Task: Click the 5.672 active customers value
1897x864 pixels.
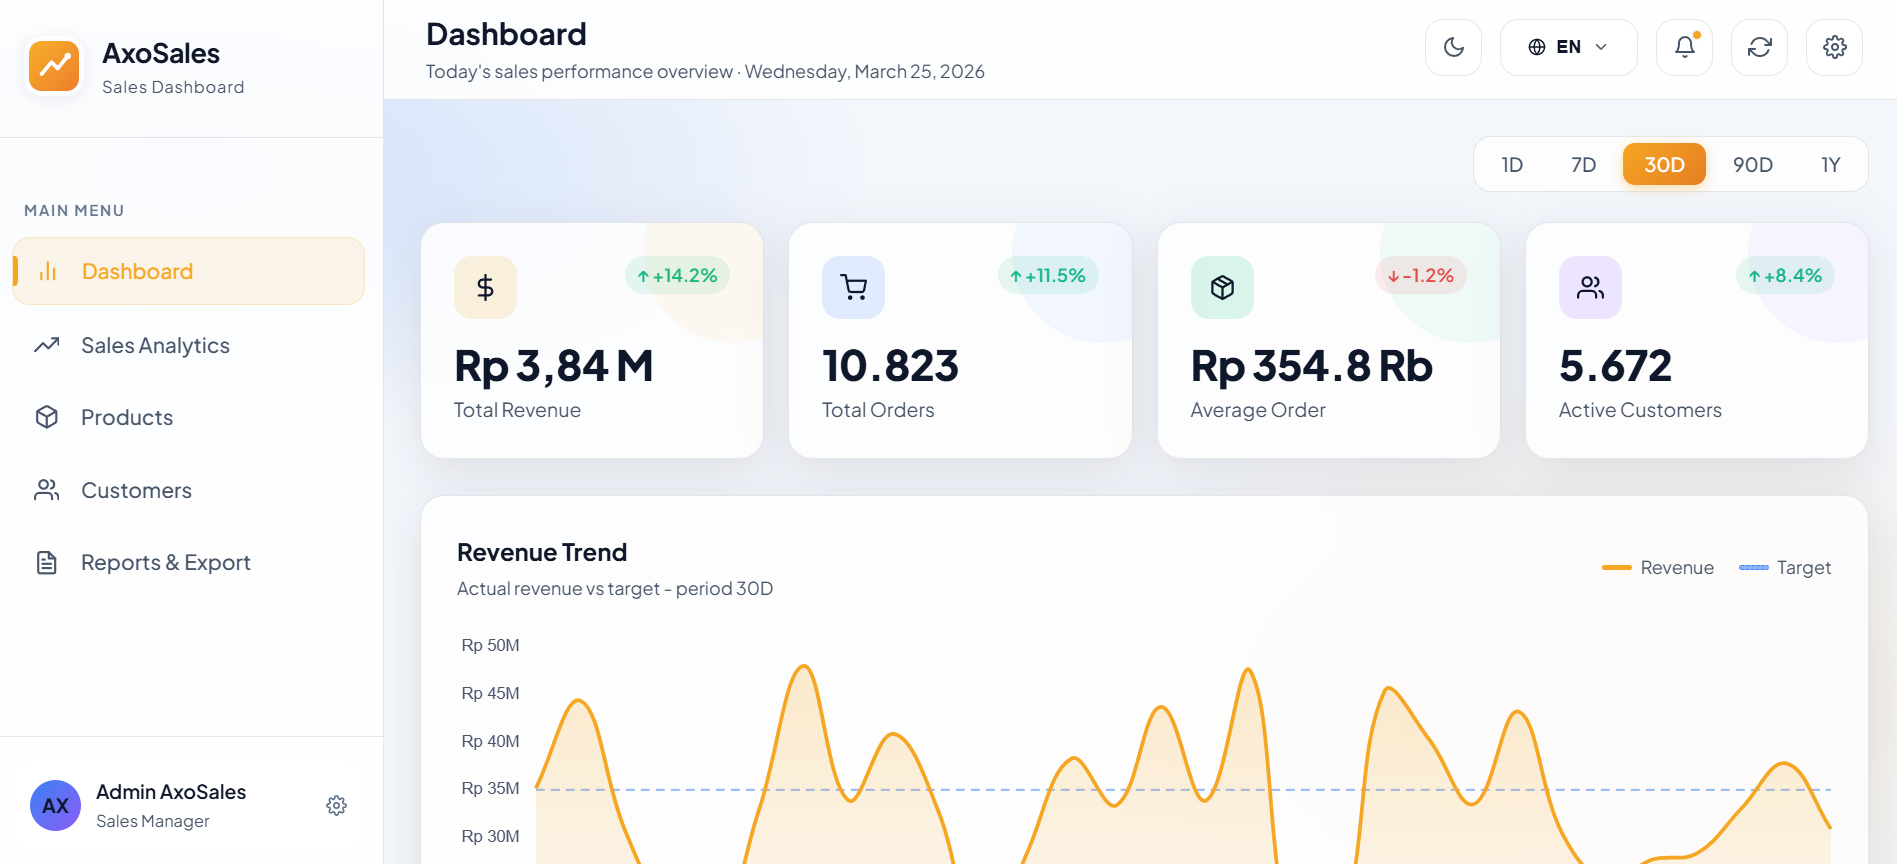Action: [1615, 366]
